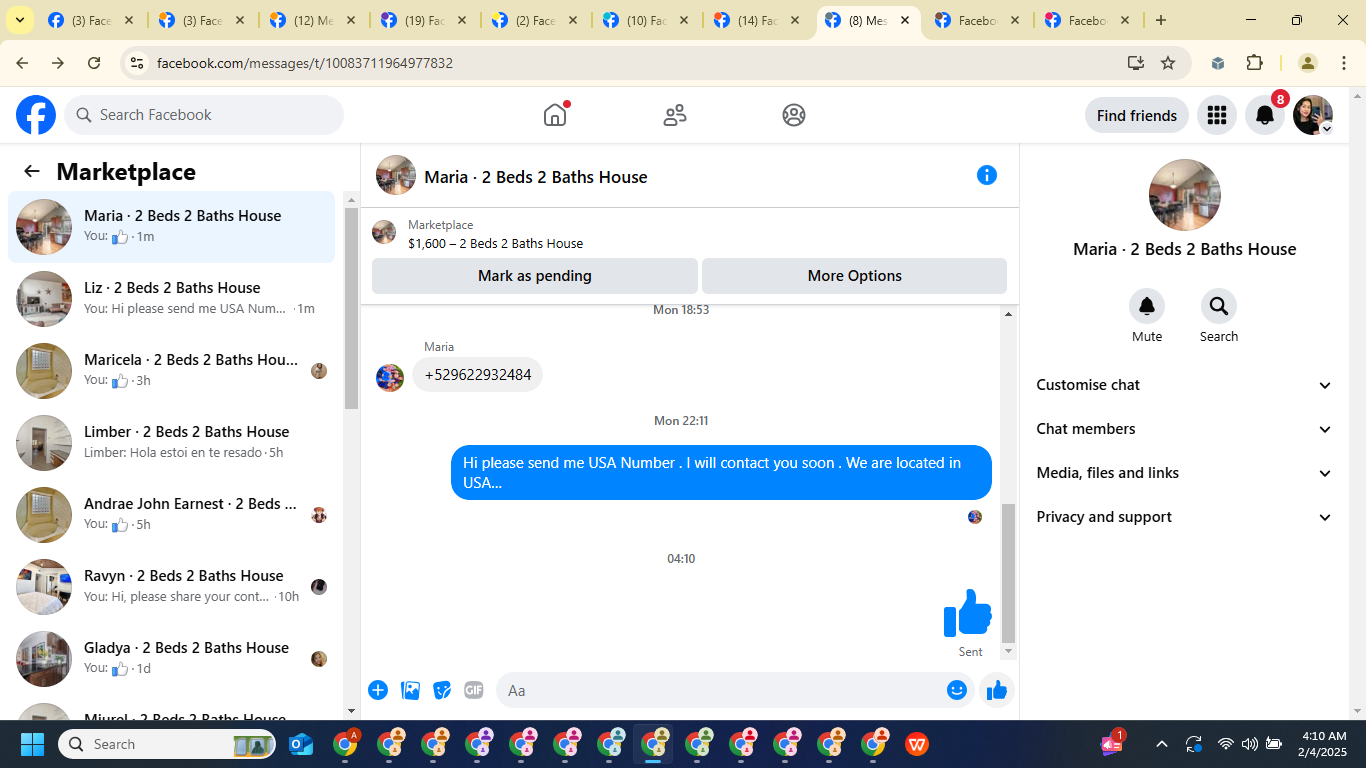Click the plus icon for more actions
This screenshot has height=768, width=1366.
(x=378, y=690)
